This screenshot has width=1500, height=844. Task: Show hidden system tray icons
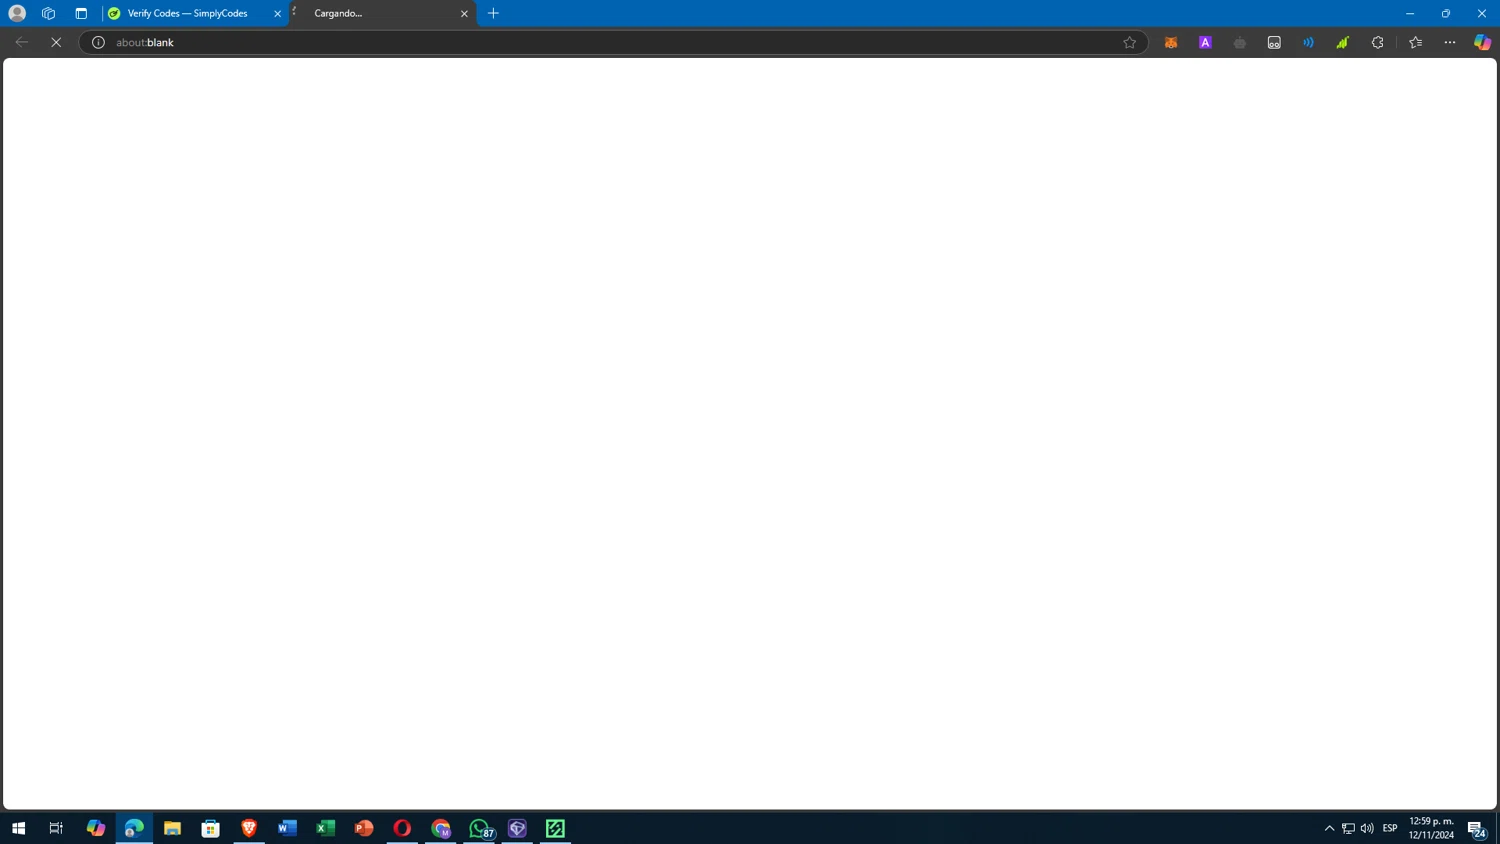(x=1329, y=828)
